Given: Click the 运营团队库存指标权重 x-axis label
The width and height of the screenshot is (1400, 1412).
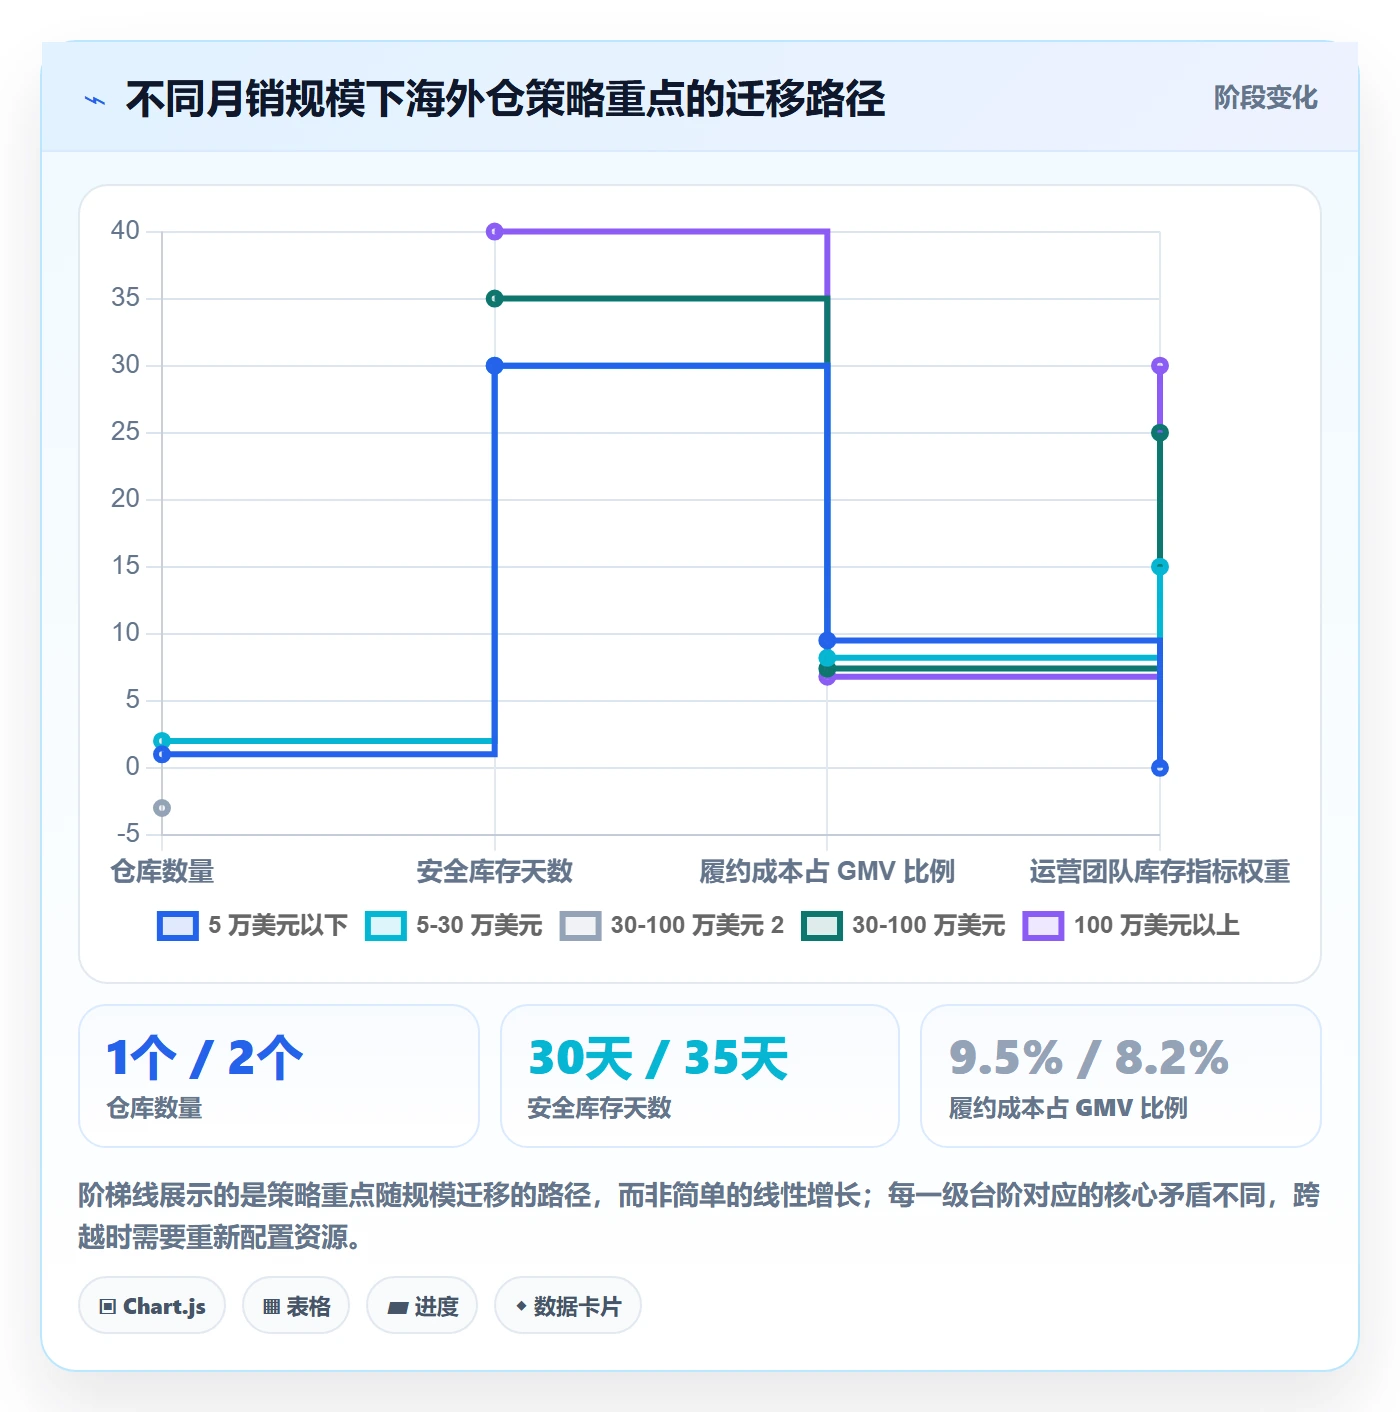Looking at the screenshot, I should pos(1160,872).
